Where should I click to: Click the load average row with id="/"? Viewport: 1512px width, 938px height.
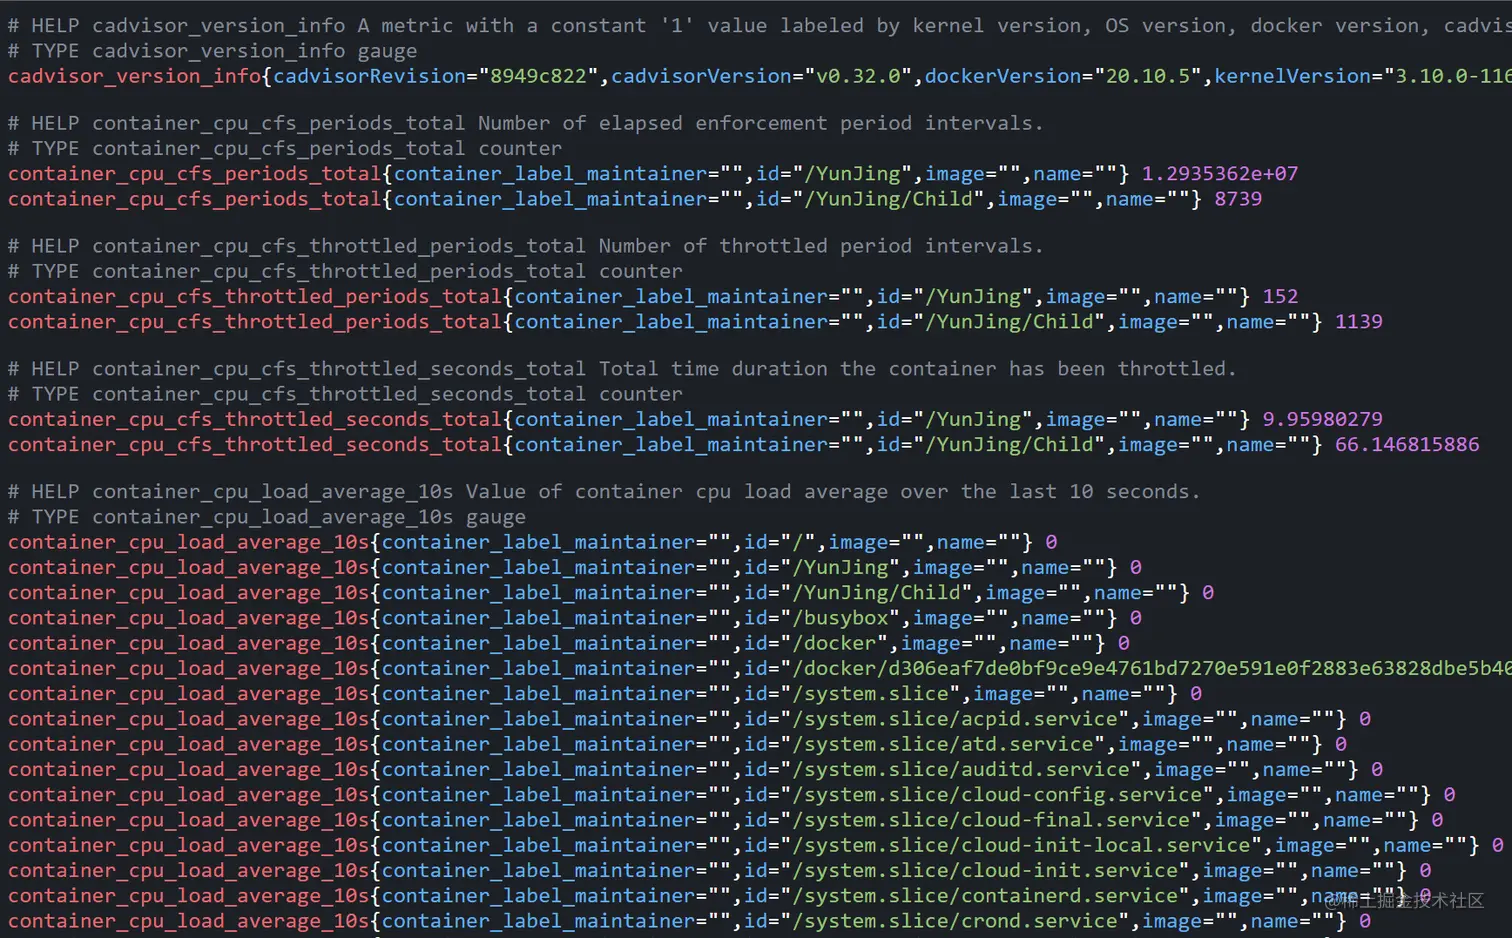[532, 542]
